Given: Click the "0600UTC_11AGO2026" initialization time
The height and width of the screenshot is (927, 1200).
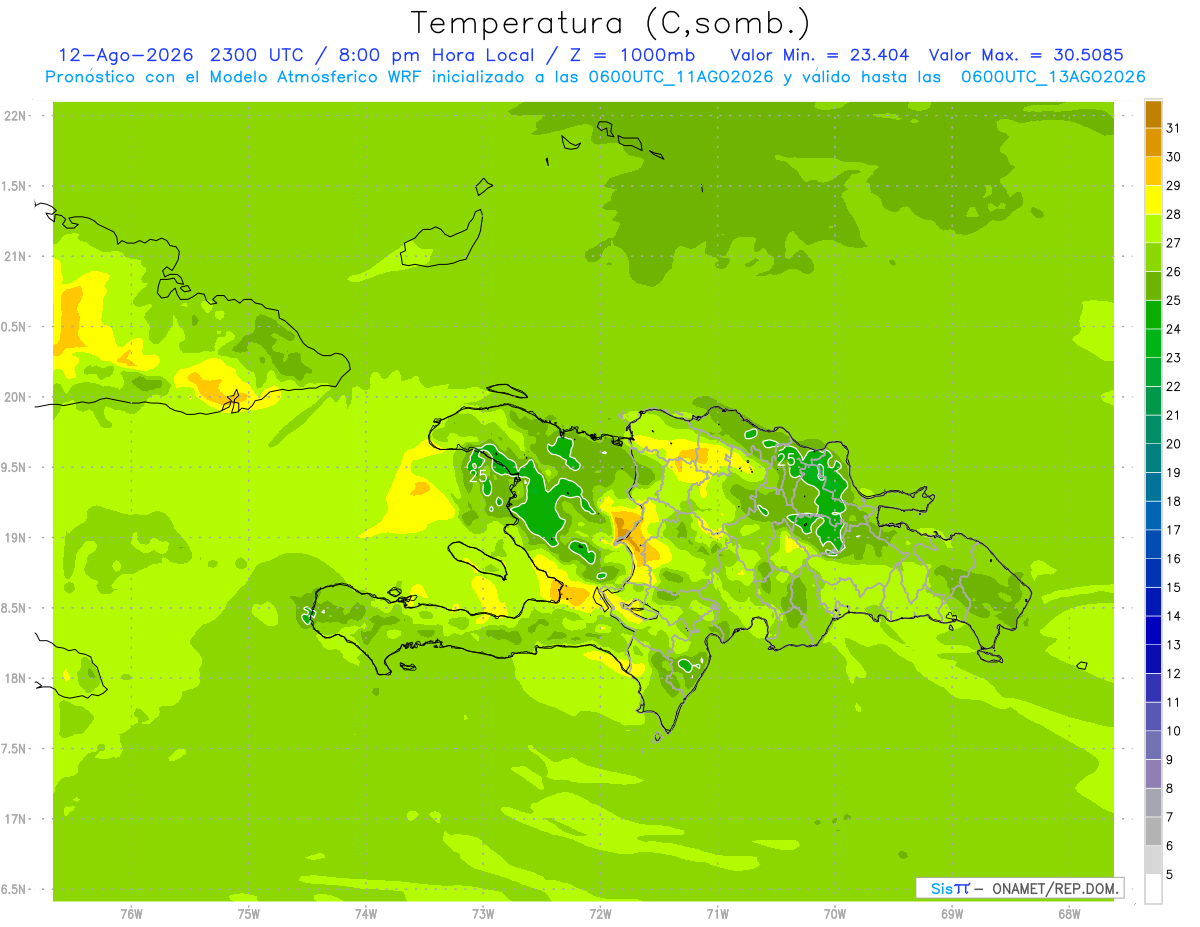Looking at the screenshot, I should click(681, 77).
